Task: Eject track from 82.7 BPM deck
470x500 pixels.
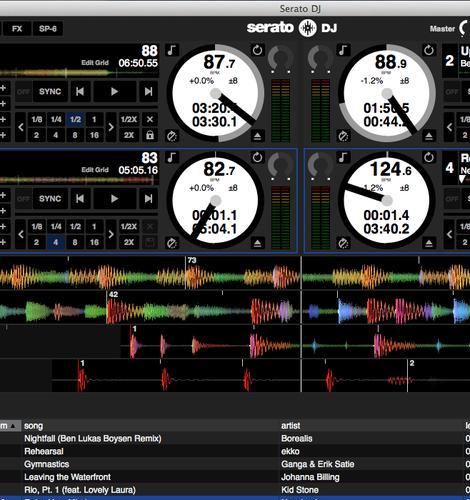Action: tap(257, 243)
